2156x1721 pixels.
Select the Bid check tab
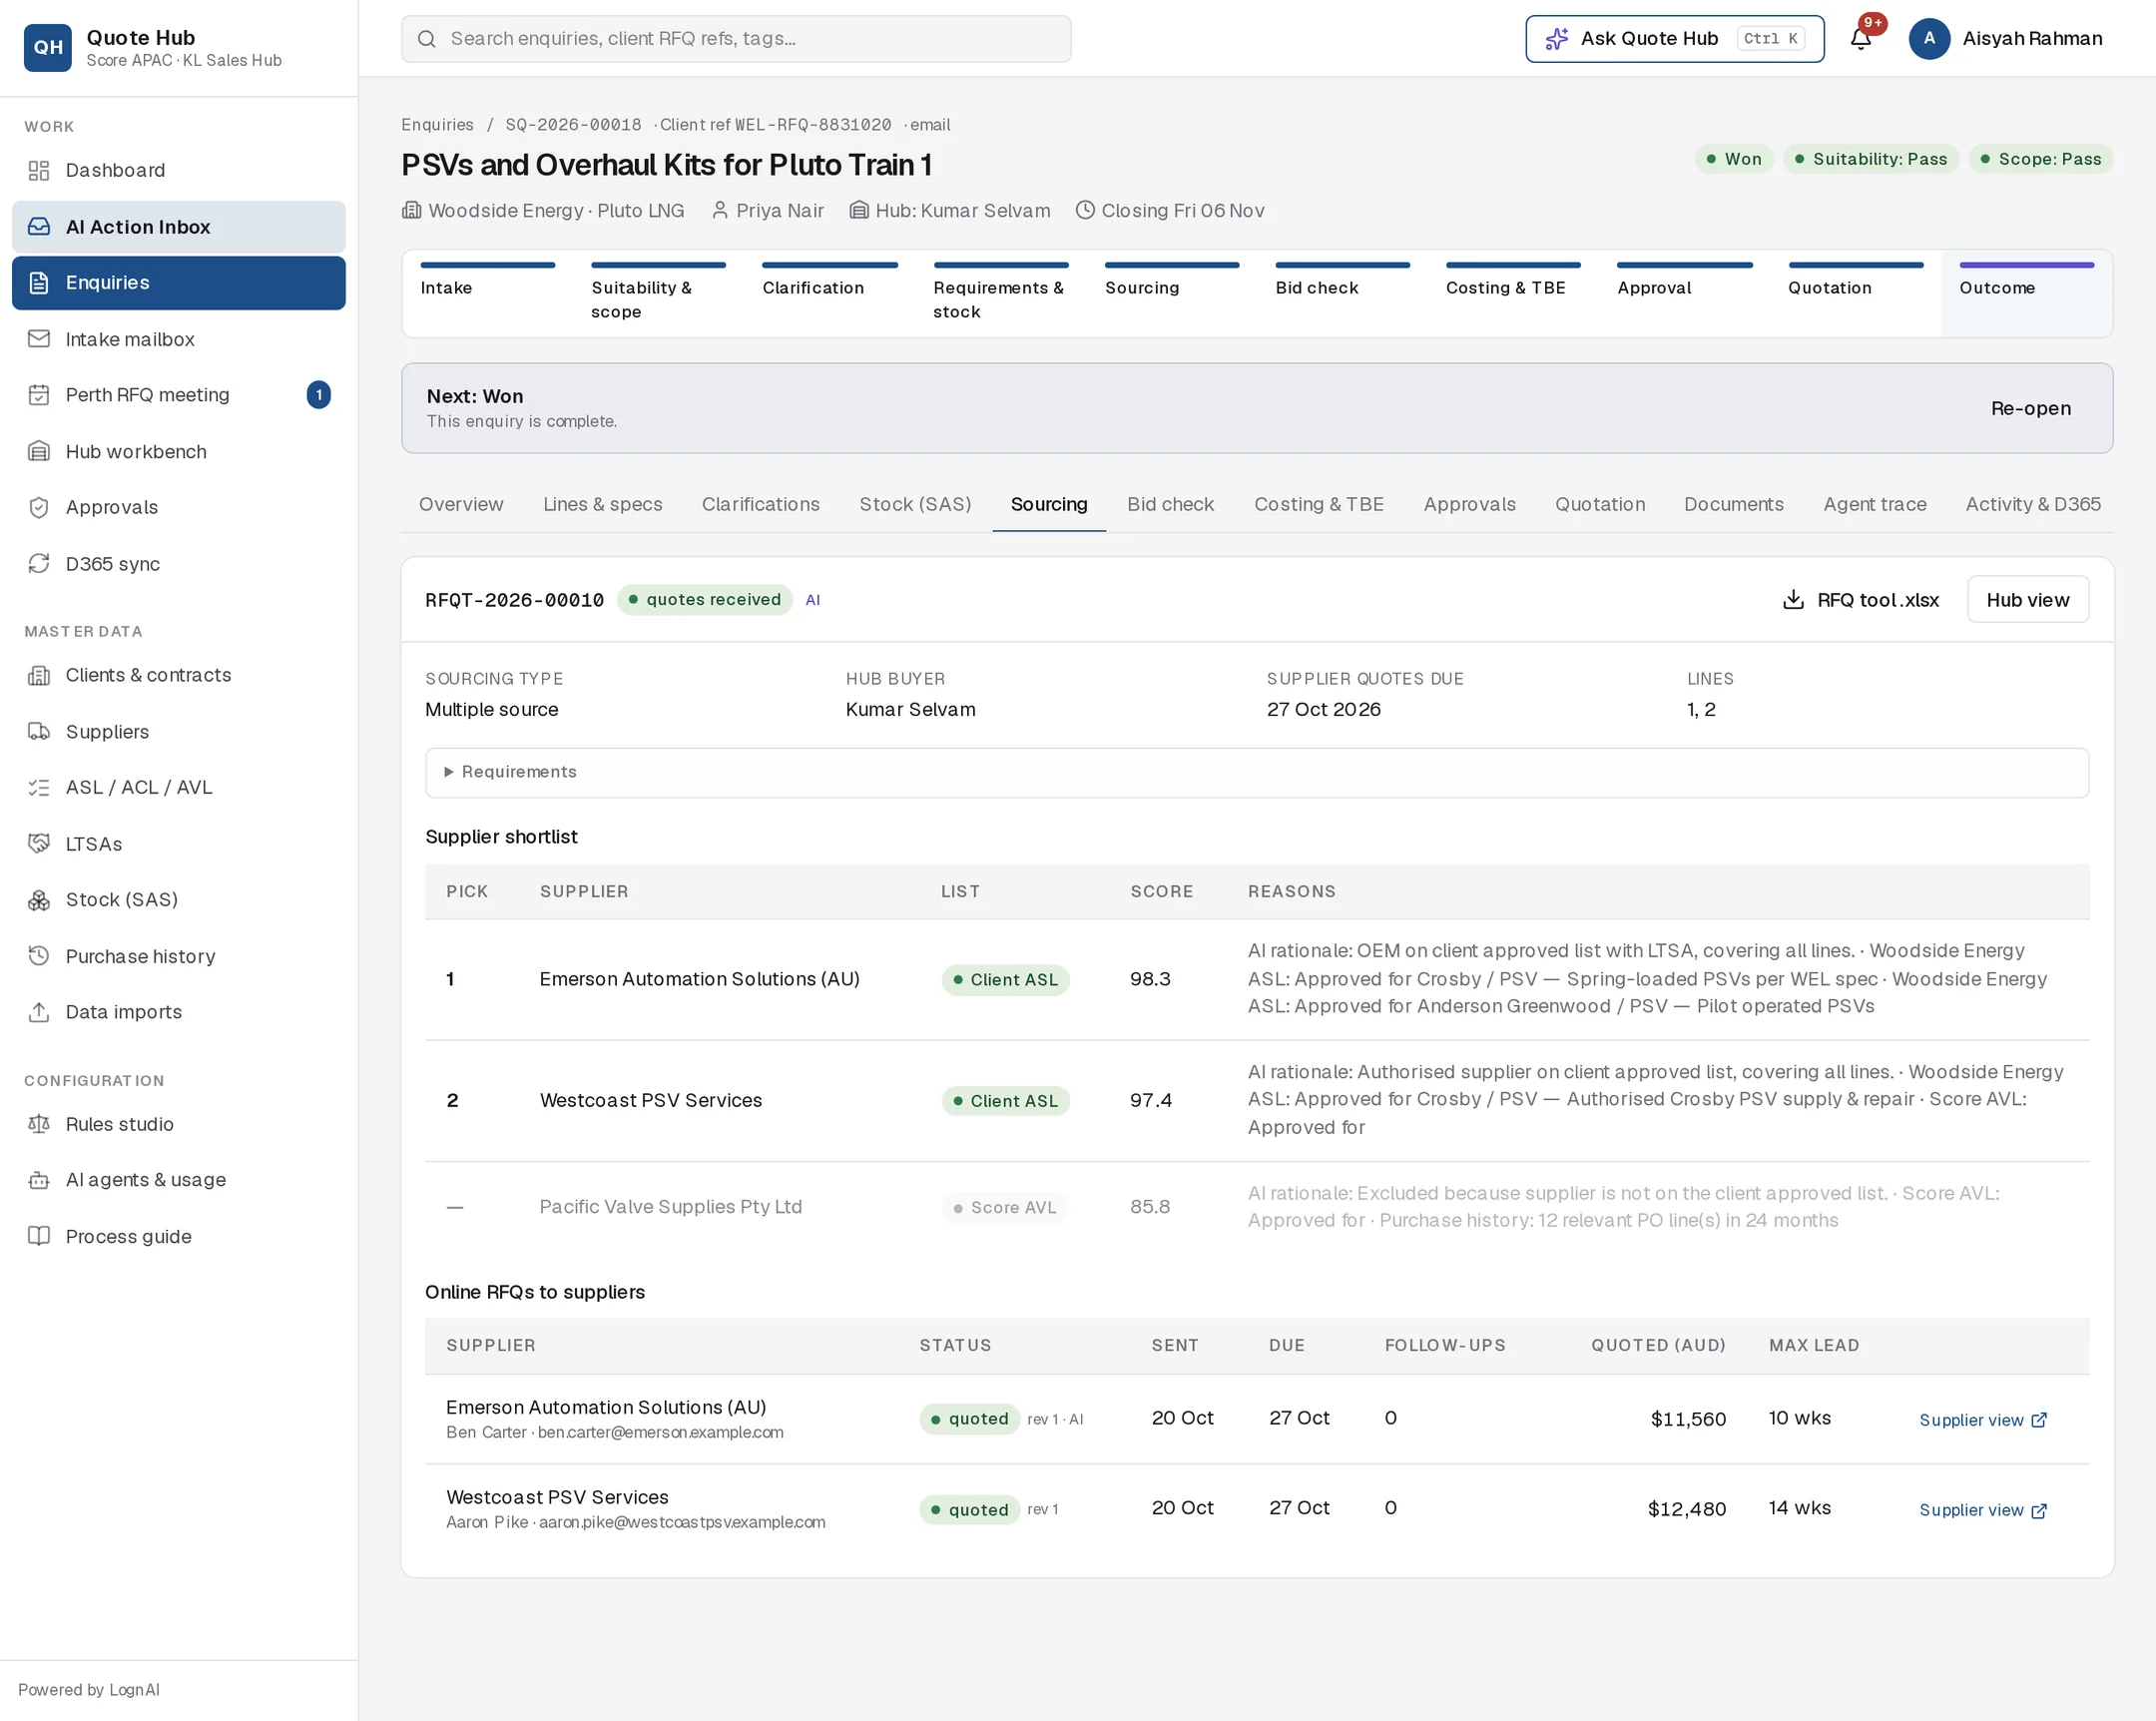coord(1170,504)
